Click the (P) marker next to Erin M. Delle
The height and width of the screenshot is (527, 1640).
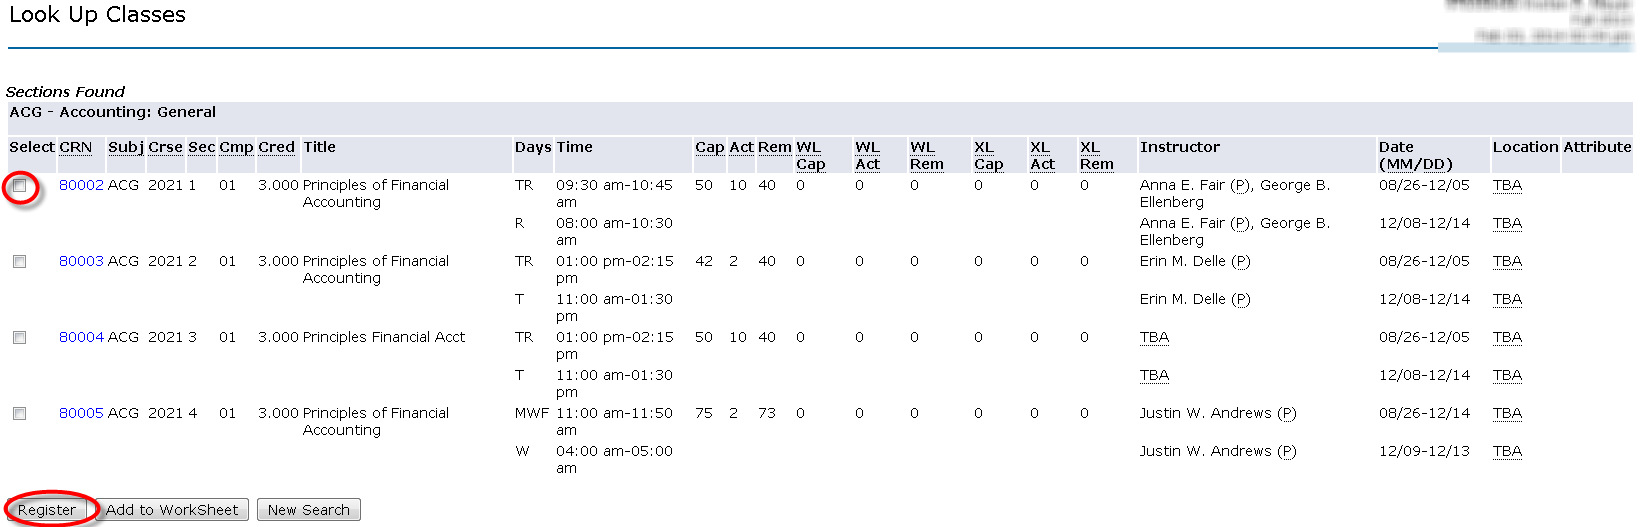point(1240,261)
